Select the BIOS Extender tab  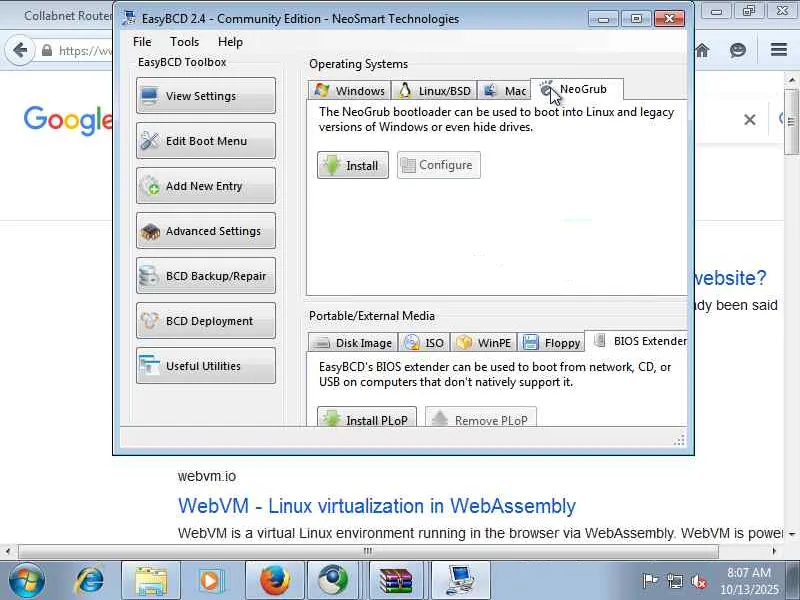(637, 341)
